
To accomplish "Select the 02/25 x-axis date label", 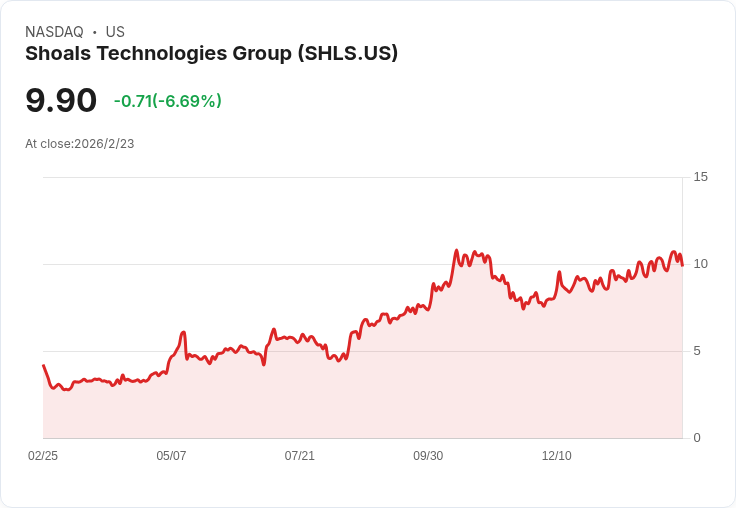I will pos(43,456).
